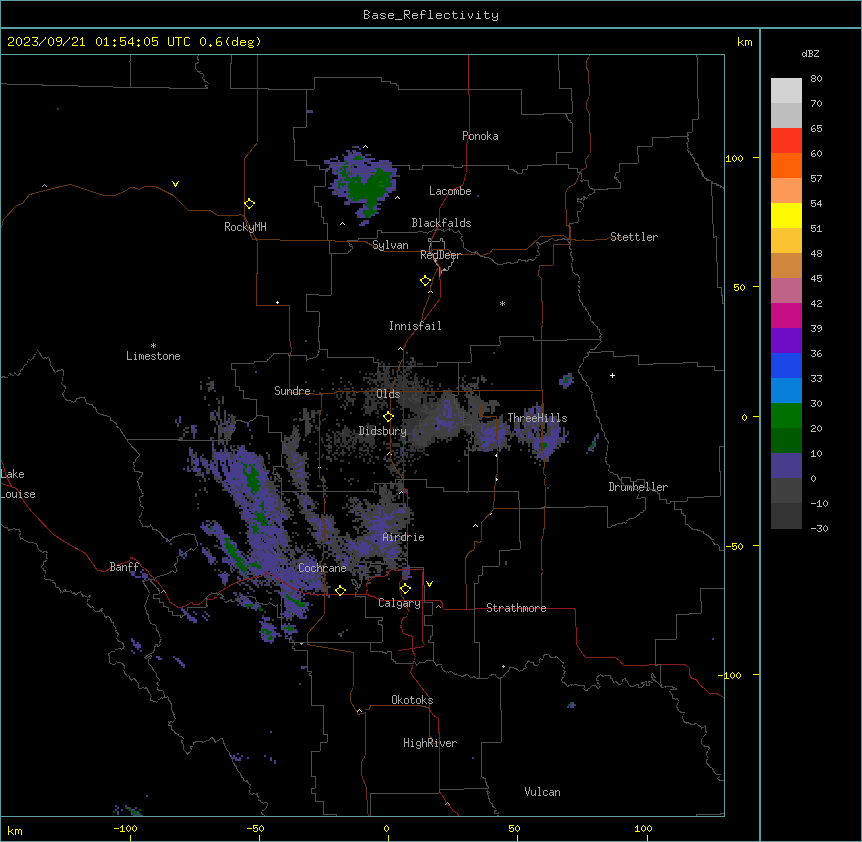
Task: Click the ThreeHills town label
Action: coord(537,418)
